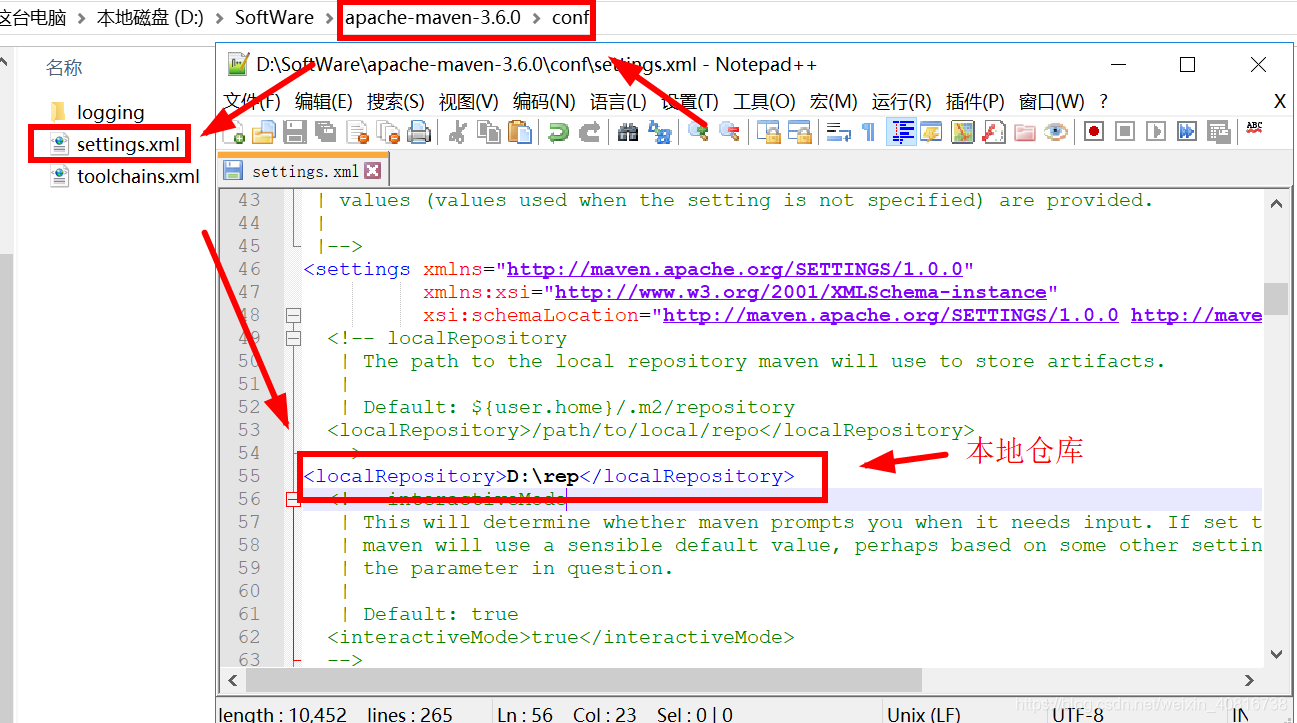Click the Copy icon
Image resolution: width=1297 pixels, height=723 pixels.
click(488, 132)
